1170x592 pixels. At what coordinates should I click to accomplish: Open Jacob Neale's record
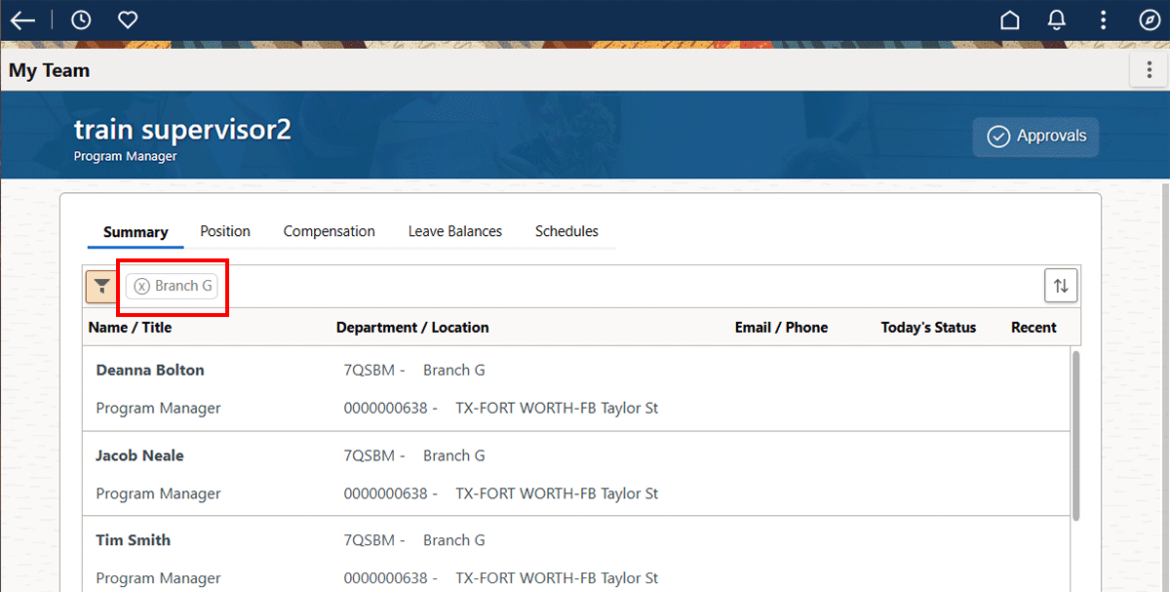point(139,455)
